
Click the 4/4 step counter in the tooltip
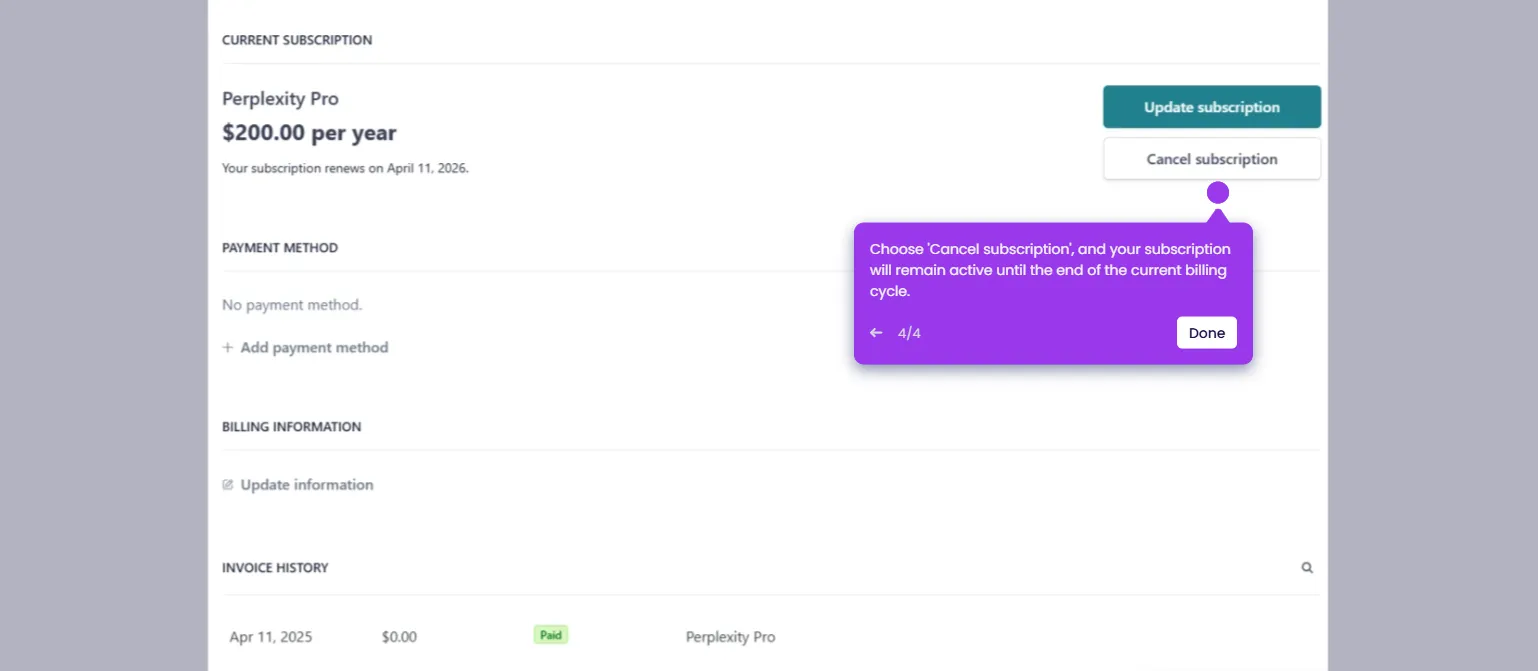(x=909, y=333)
